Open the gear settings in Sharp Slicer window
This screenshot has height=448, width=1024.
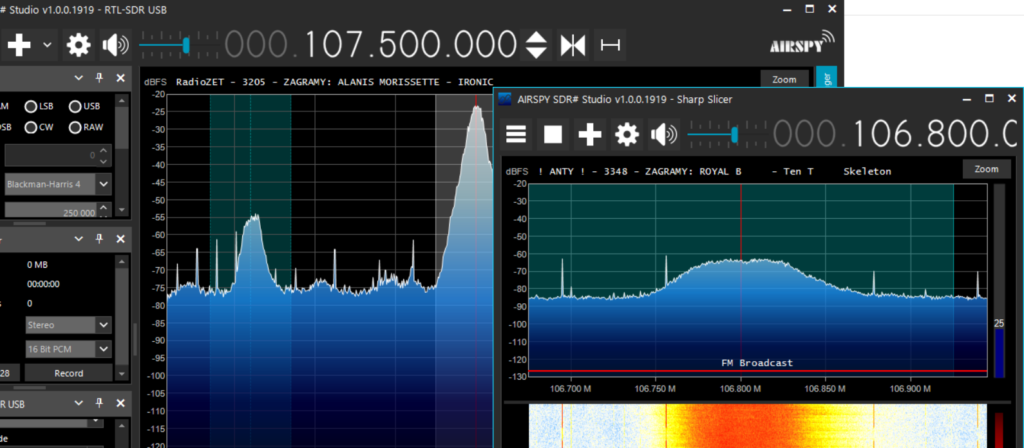626,135
